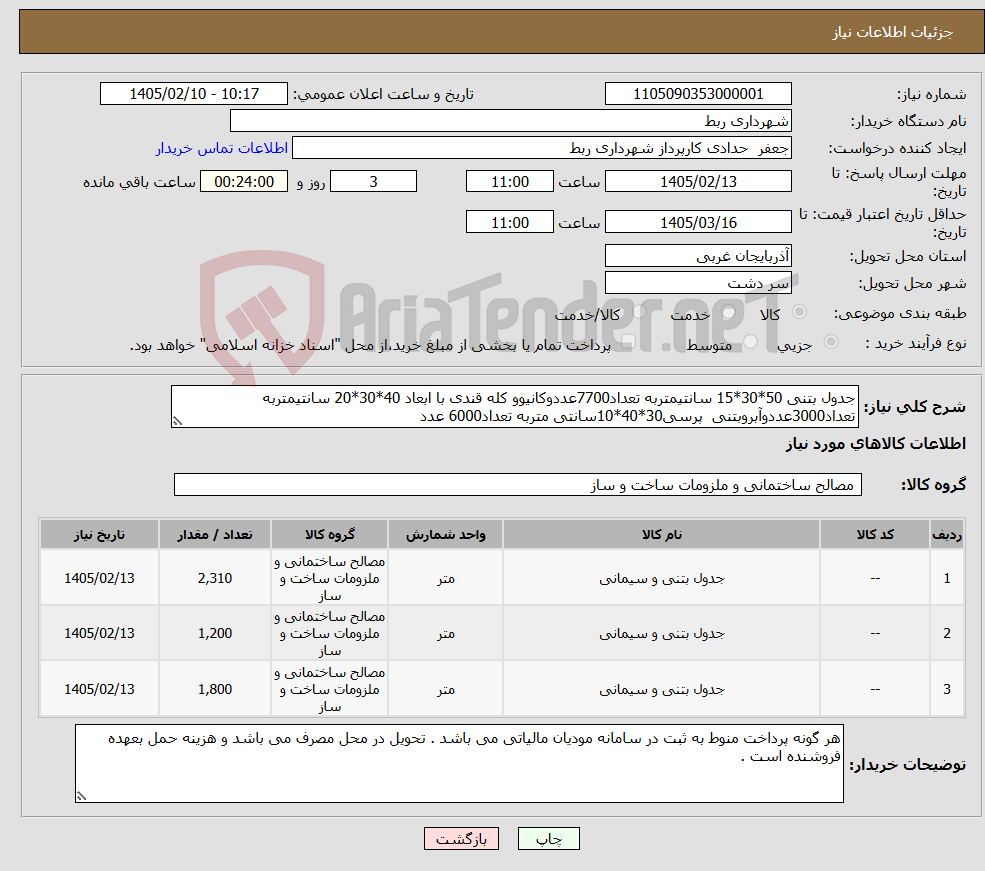Click the resize handle of buyer notes textarea
The height and width of the screenshot is (871, 985).
point(81,796)
